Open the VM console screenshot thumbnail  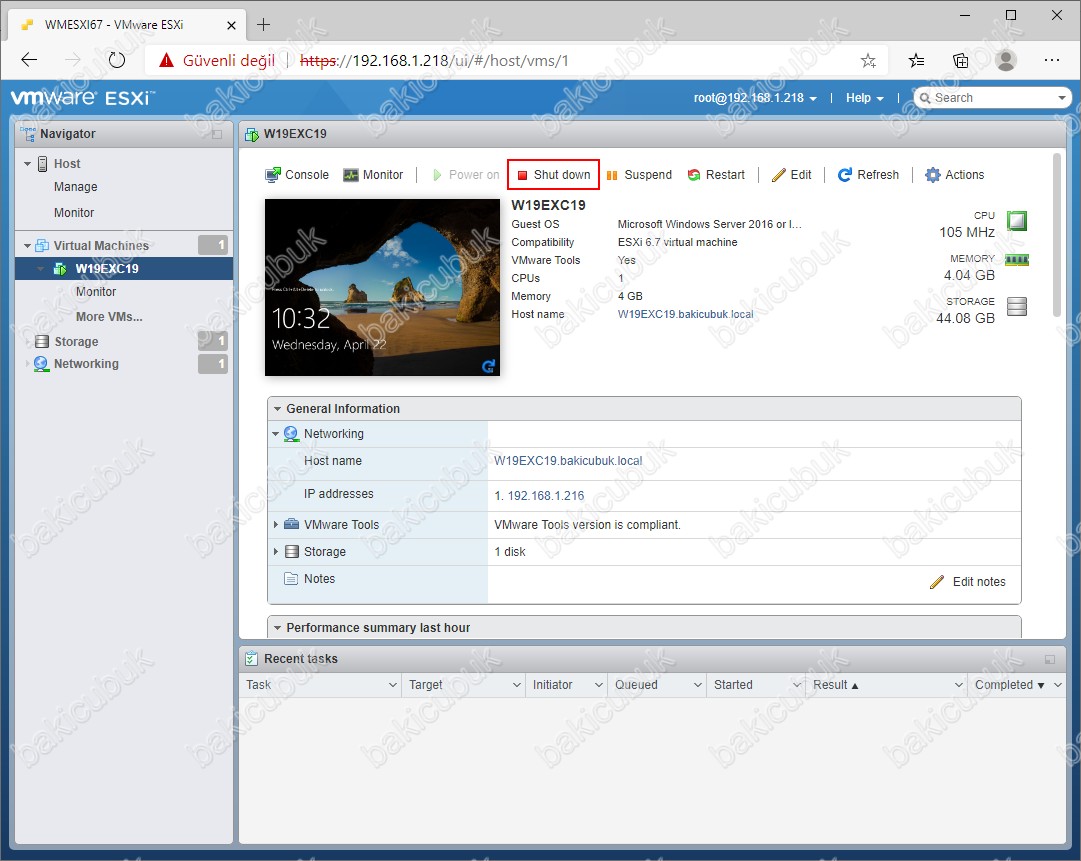coord(383,287)
